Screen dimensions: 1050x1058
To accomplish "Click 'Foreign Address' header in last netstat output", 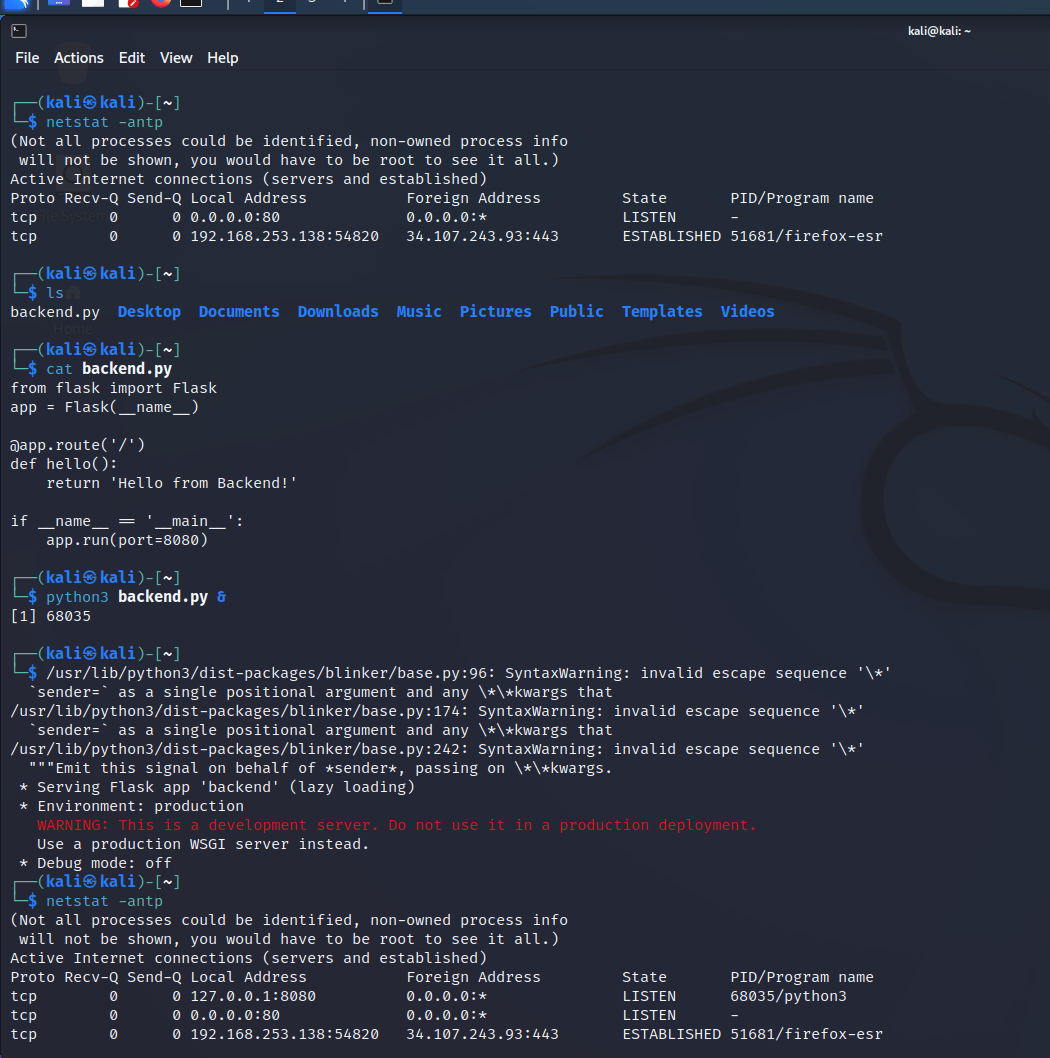I will pyautogui.click(x=473, y=977).
